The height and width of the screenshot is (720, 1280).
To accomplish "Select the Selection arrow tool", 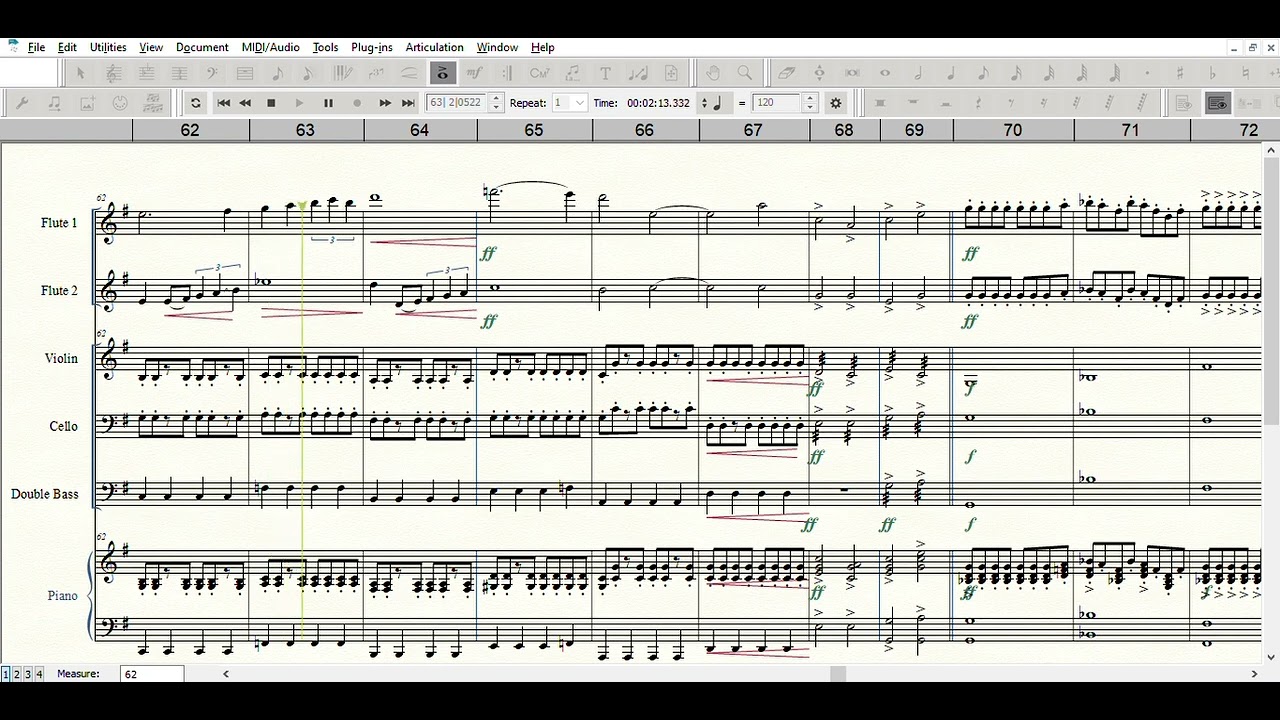I will [81, 73].
